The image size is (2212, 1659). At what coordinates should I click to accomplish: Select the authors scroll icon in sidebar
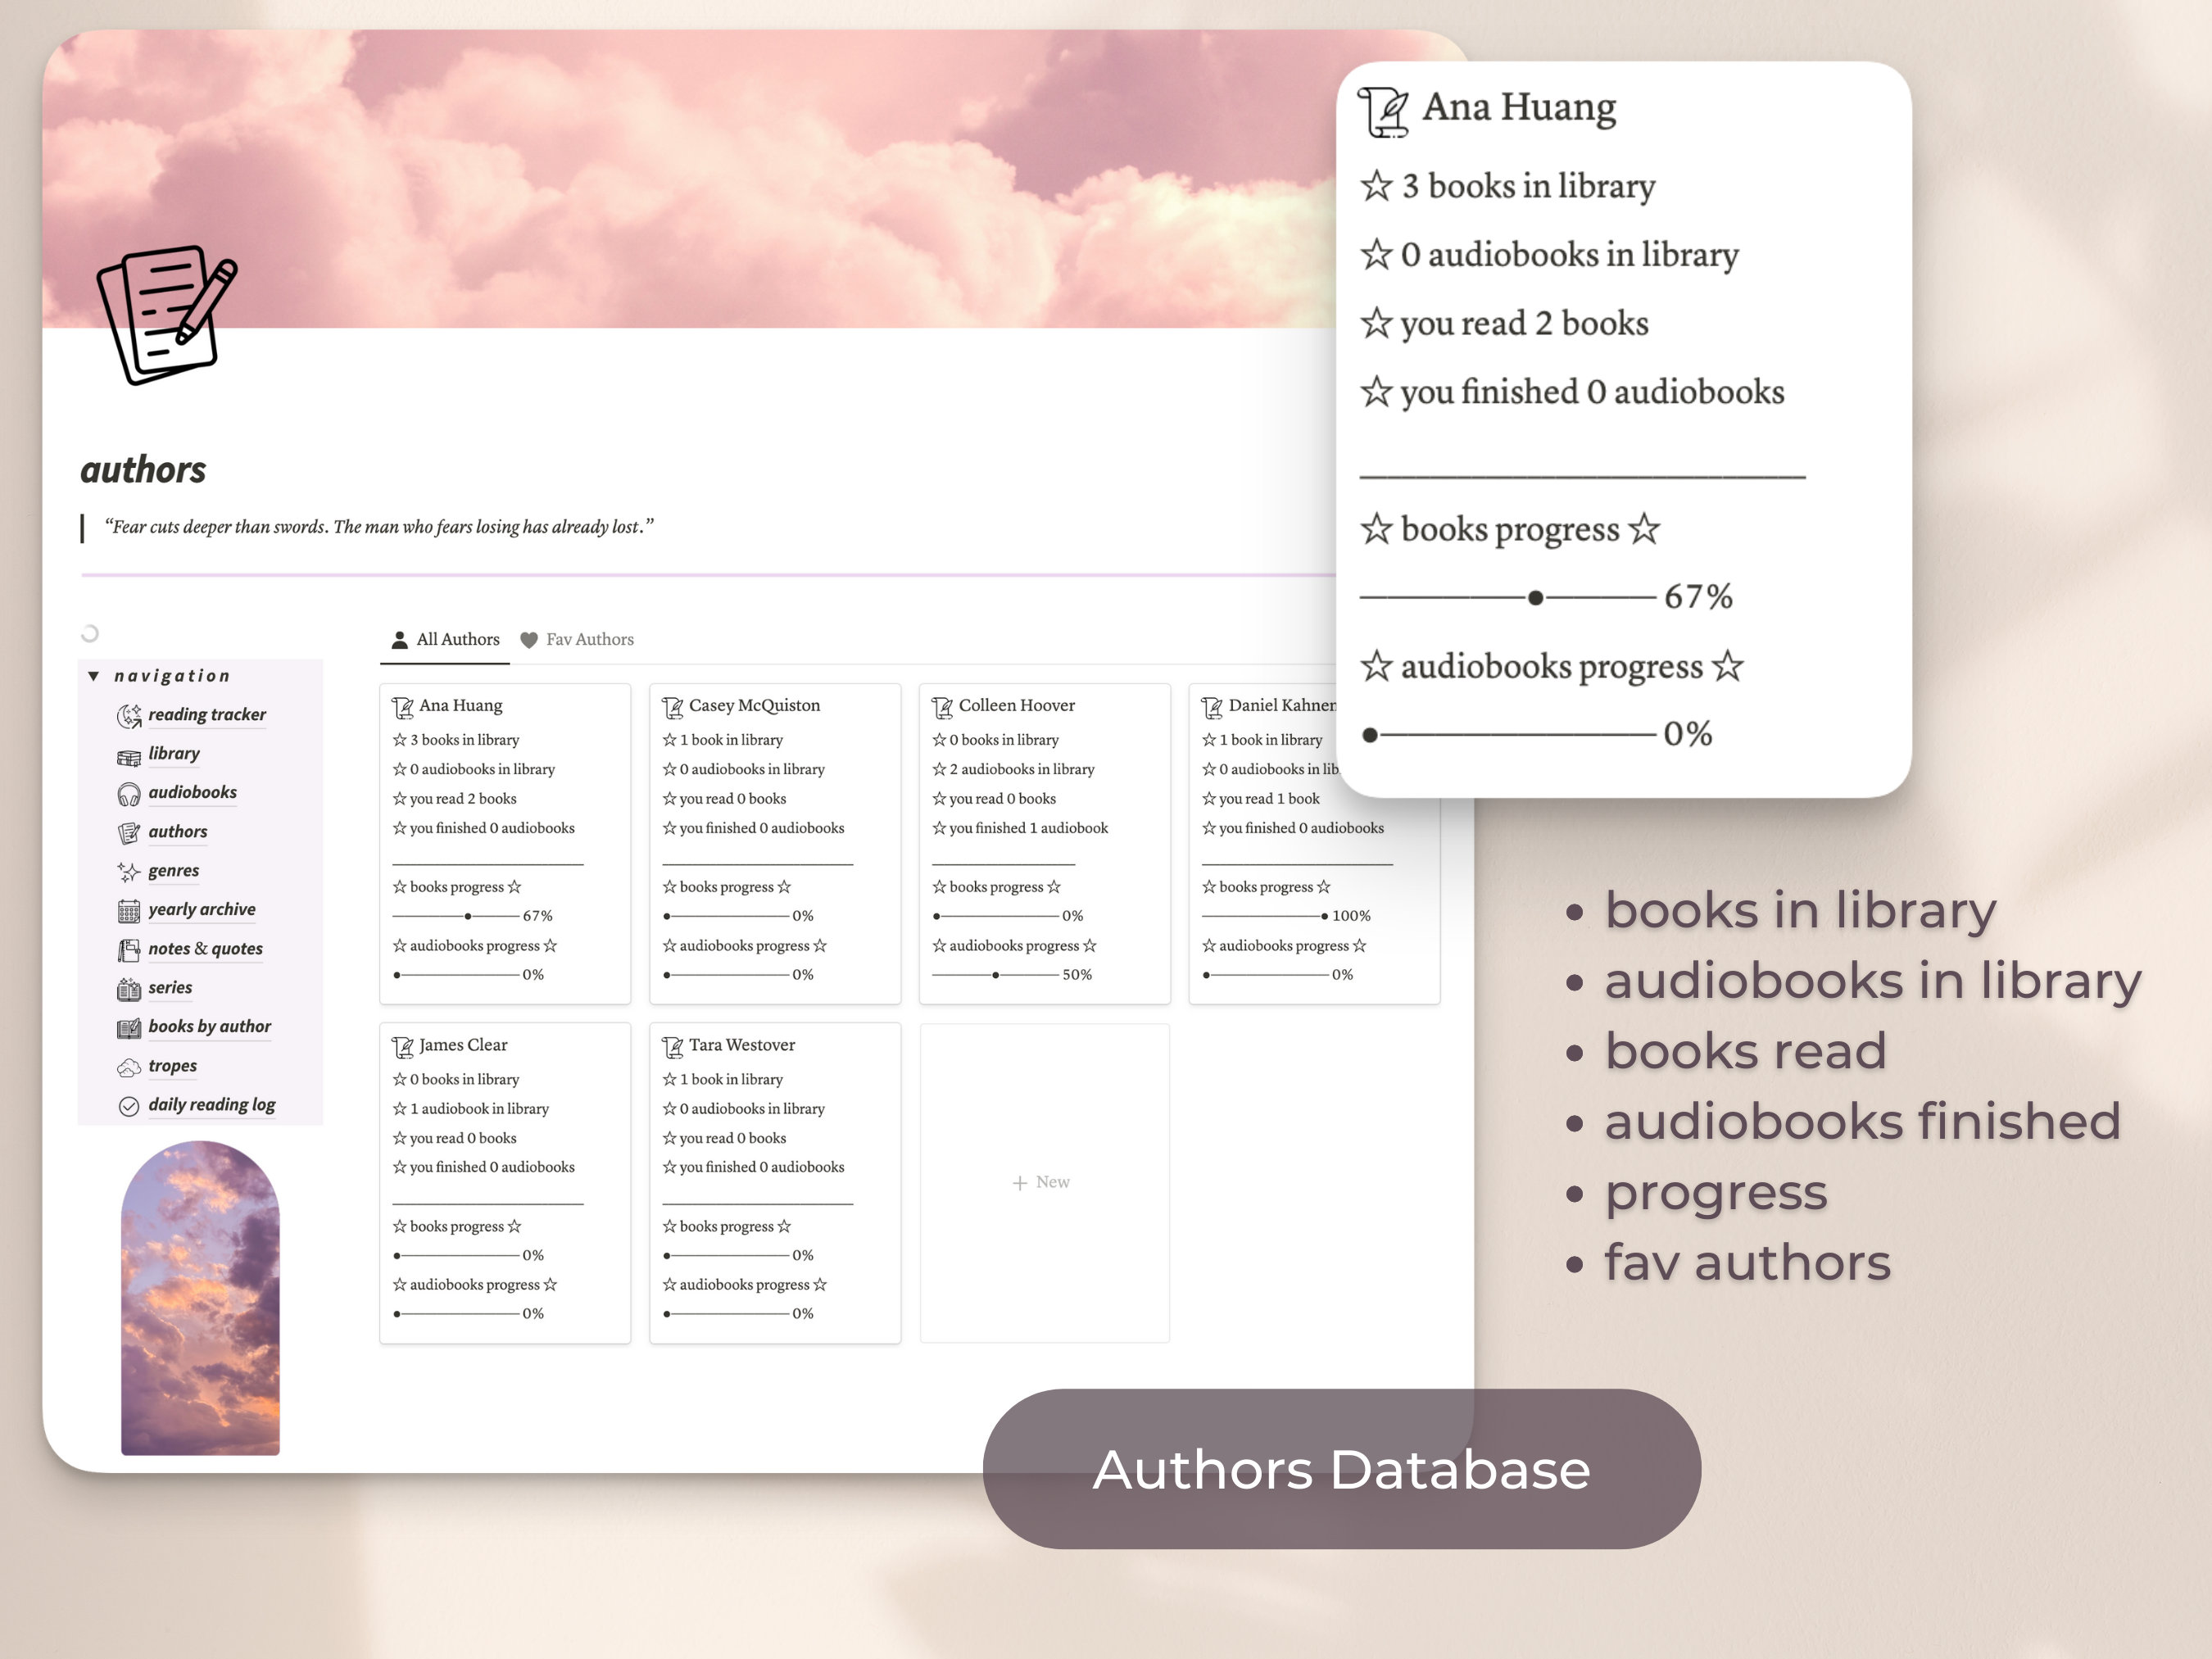pyautogui.click(x=129, y=832)
